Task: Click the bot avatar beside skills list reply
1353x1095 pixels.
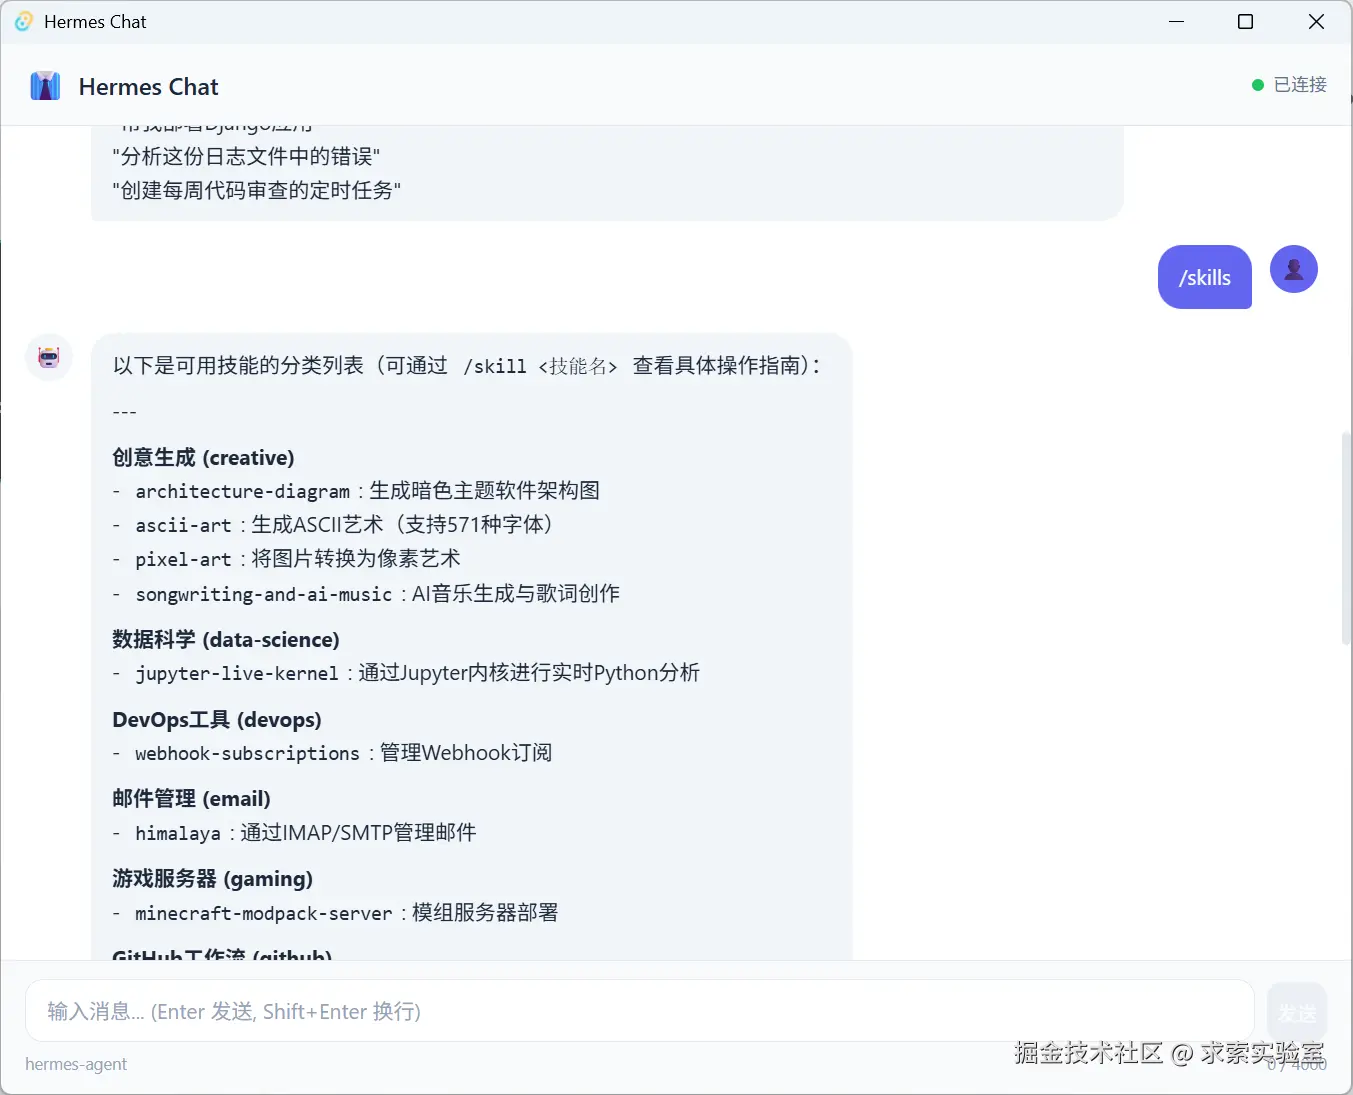Action: coord(49,358)
